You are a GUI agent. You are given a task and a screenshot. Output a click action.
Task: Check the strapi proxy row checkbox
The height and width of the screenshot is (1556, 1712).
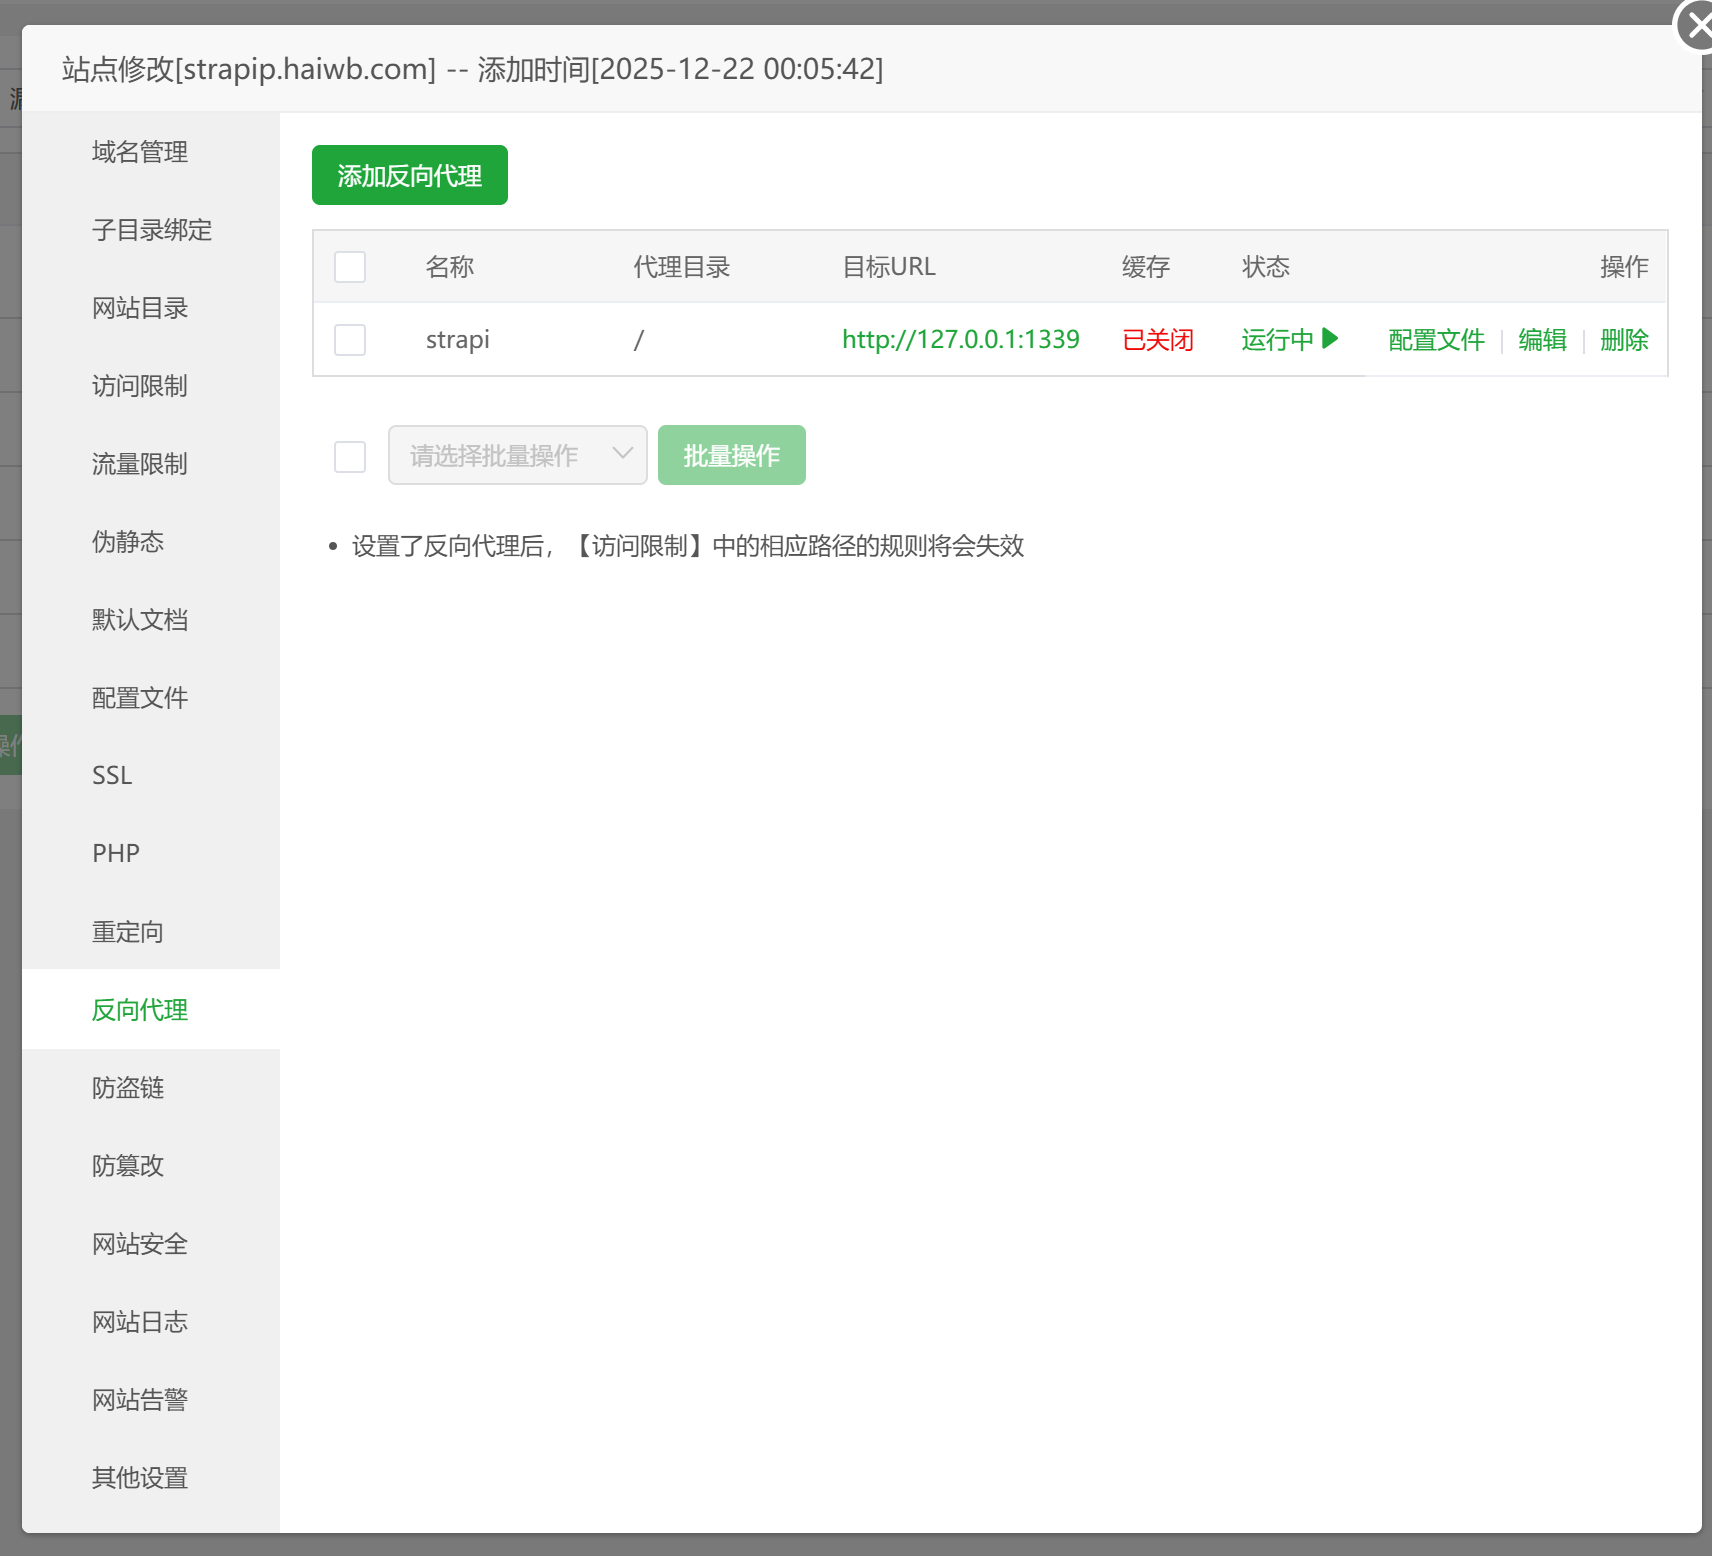(350, 340)
